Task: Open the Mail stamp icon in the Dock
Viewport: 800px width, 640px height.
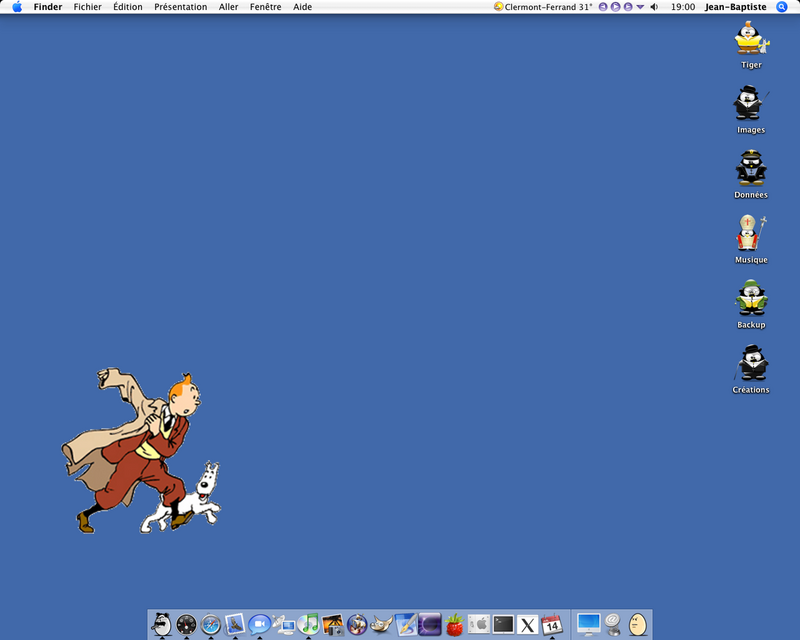Action: tap(235, 624)
